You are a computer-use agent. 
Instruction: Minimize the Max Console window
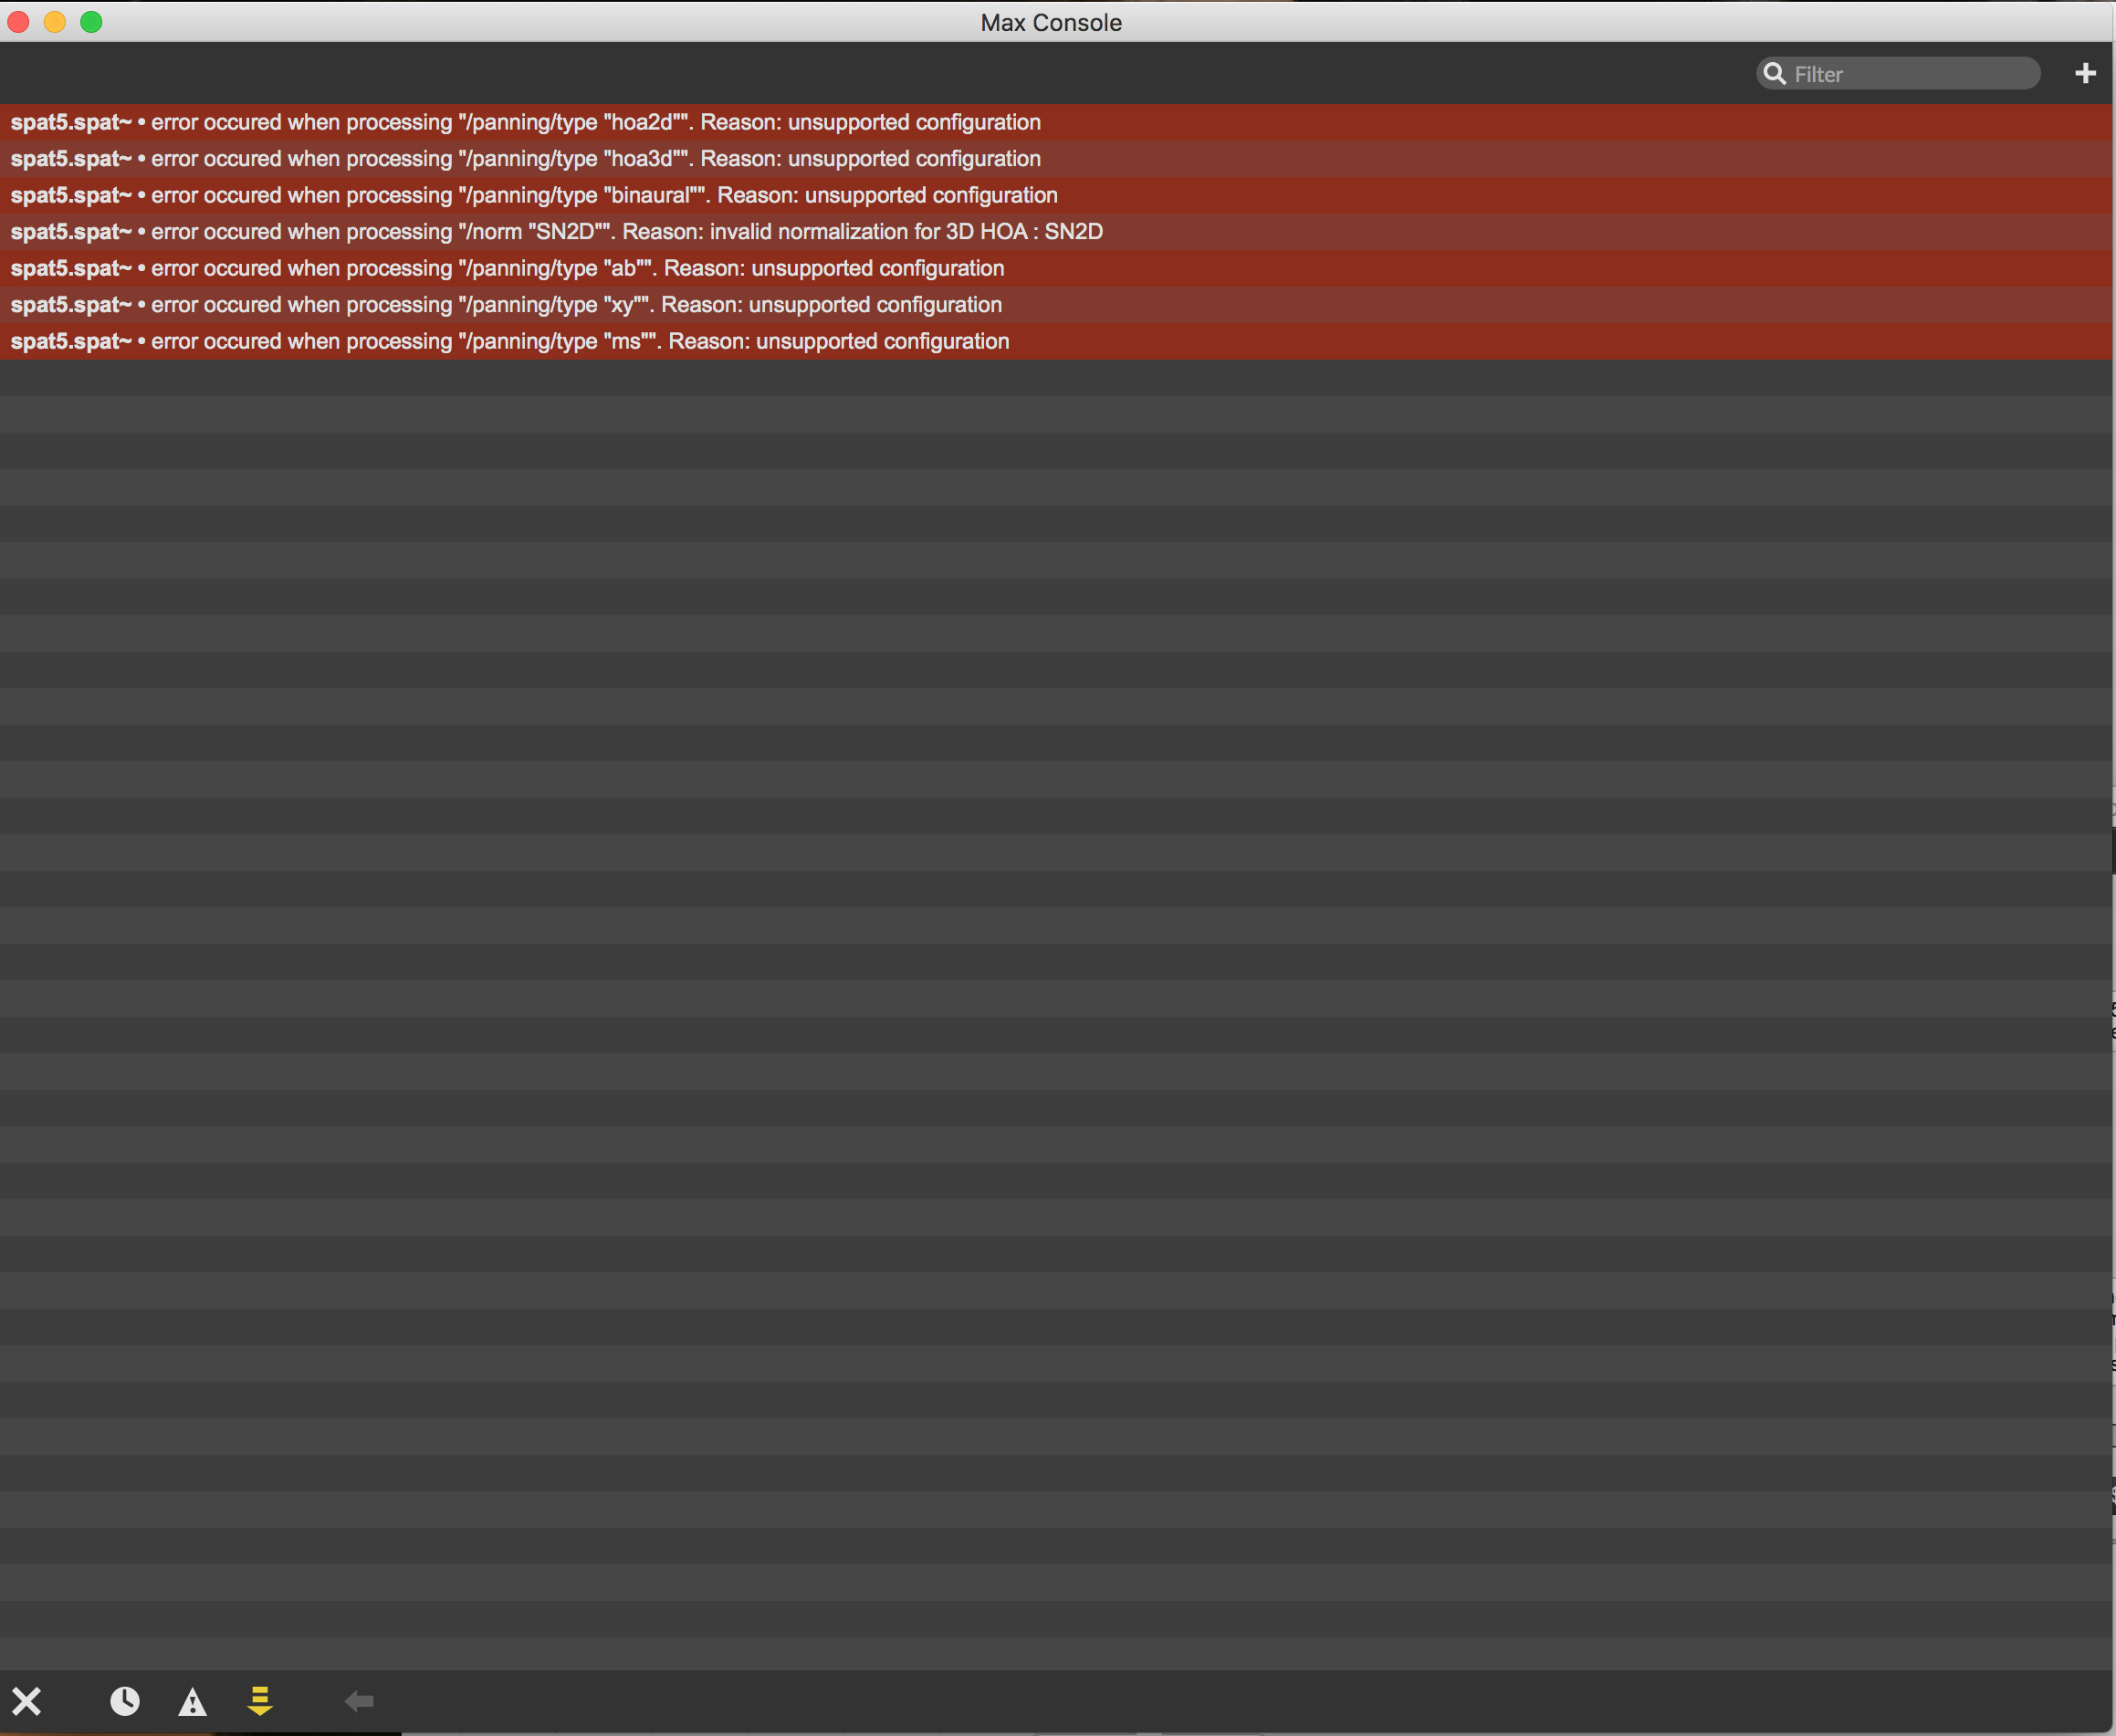click(55, 22)
